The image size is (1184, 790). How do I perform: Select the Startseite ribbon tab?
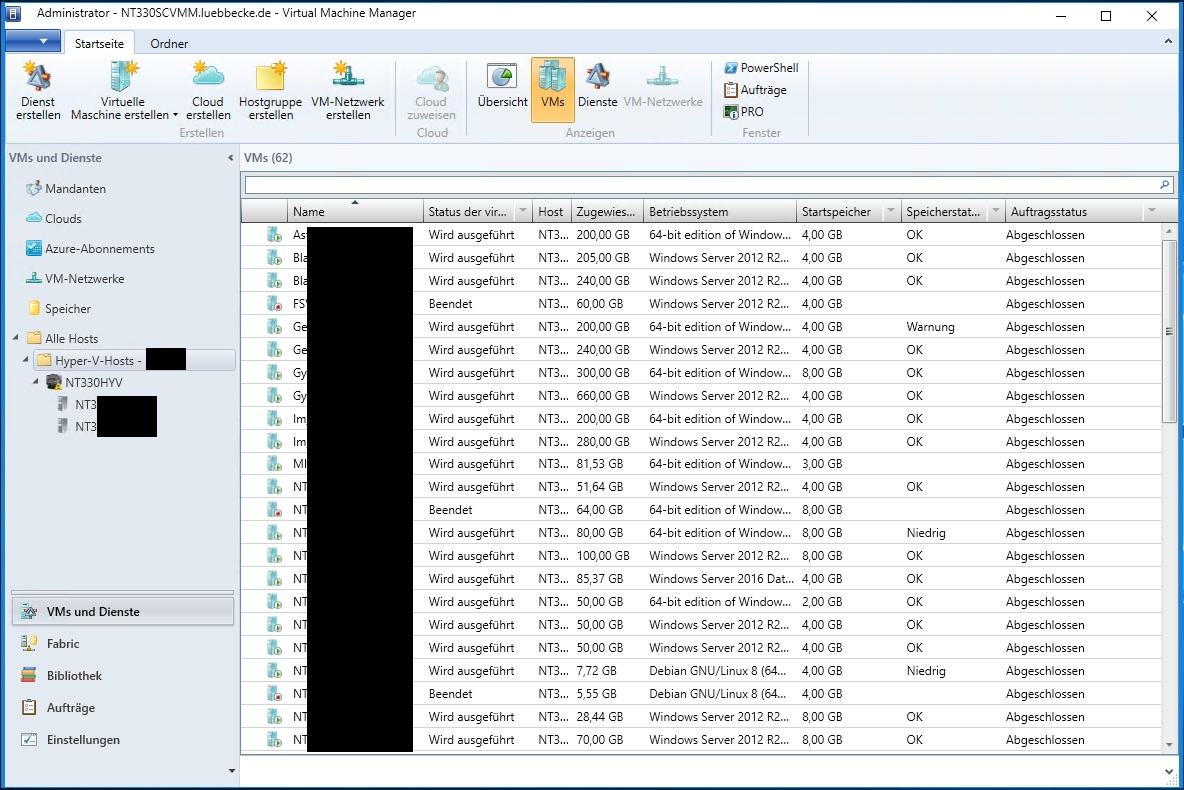[x=100, y=44]
